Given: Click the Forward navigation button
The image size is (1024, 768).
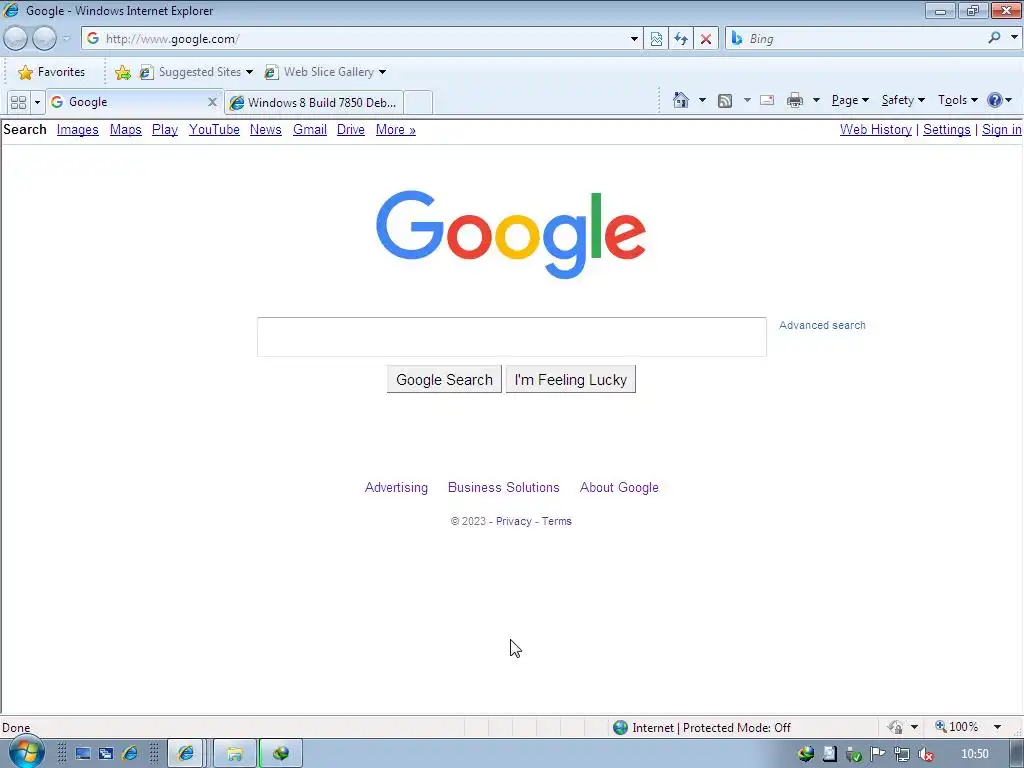Looking at the screenshot, I should click(44, 39).
